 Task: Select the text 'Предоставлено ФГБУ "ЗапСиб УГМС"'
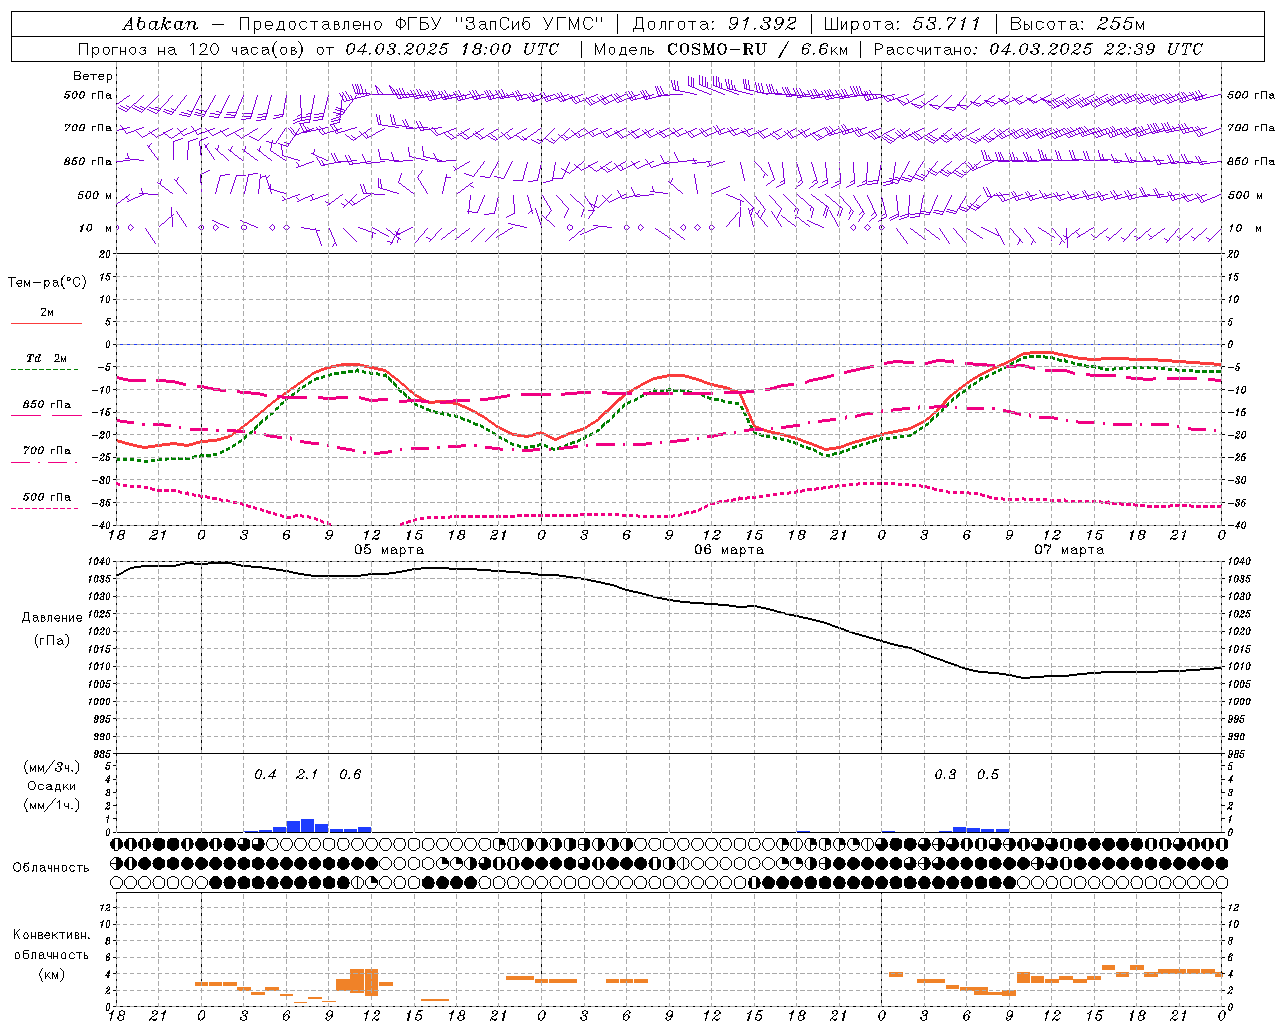click(x=421, y=24)
